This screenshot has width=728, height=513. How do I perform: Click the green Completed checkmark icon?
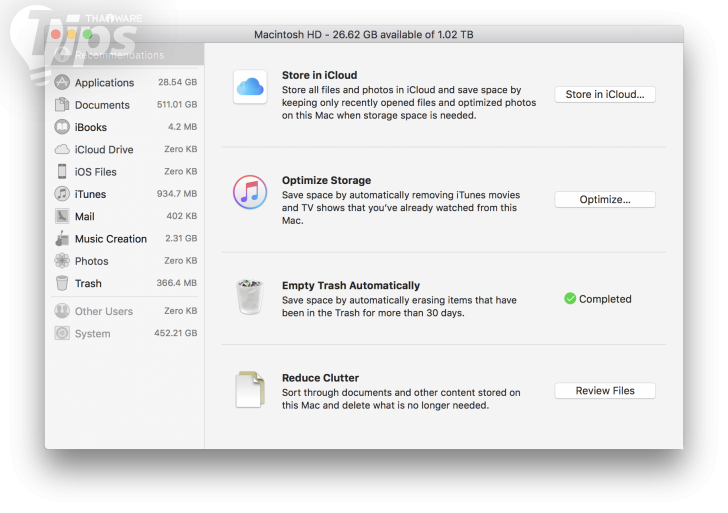(570, 299)
